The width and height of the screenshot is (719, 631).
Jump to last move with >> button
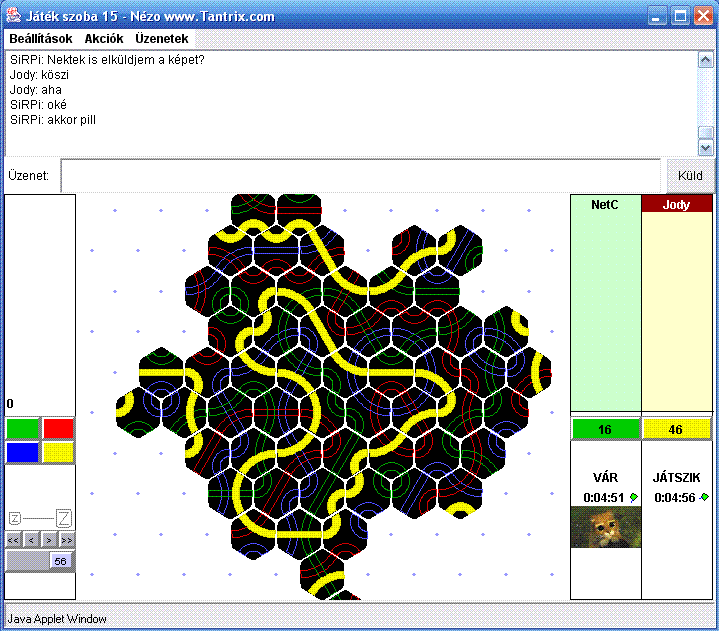(x=66, y=540)
